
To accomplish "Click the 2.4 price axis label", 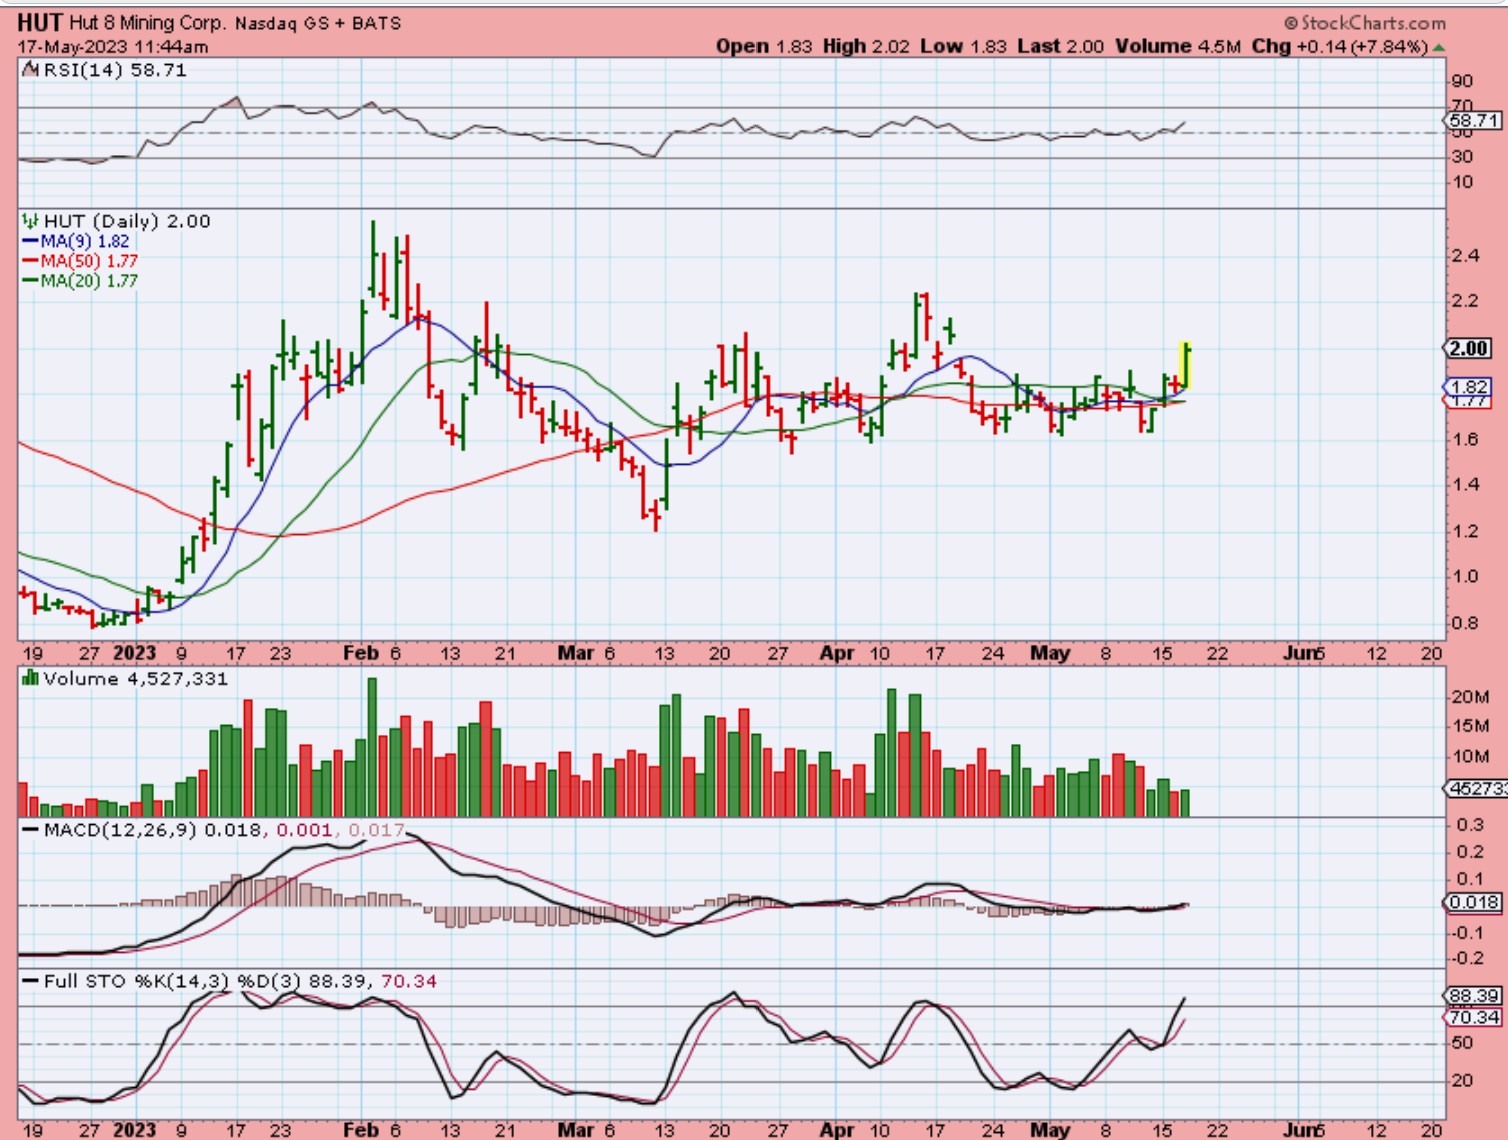I will tap(1465, 256).
